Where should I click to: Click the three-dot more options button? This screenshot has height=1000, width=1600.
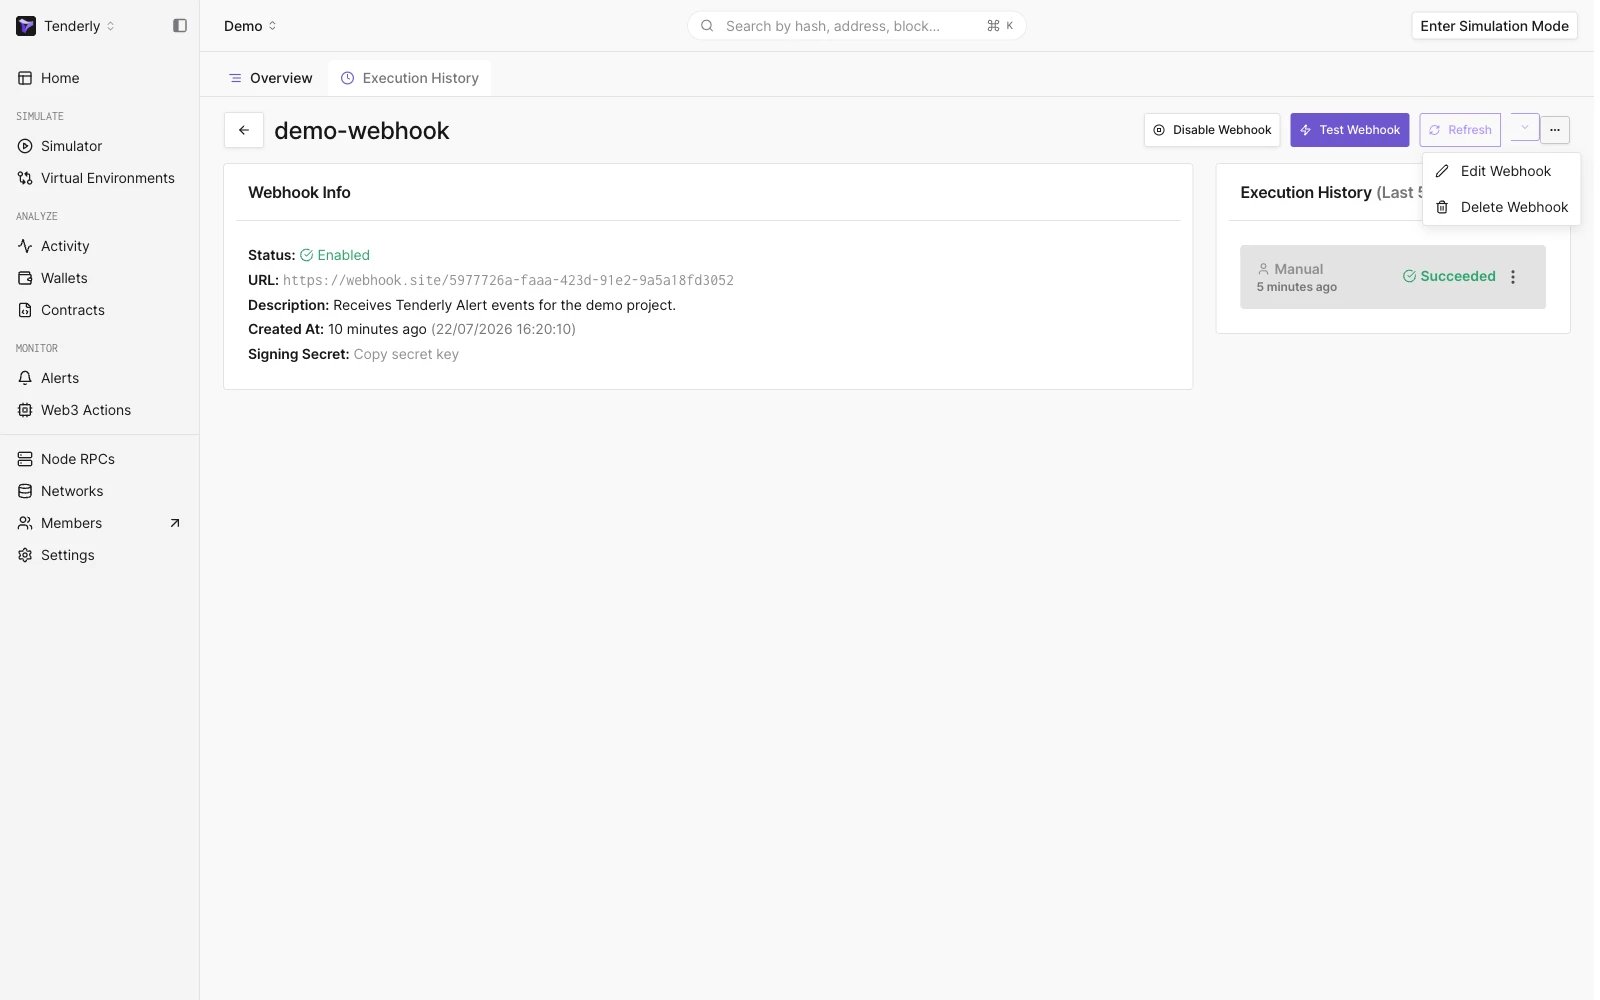tap(1555, 130)
